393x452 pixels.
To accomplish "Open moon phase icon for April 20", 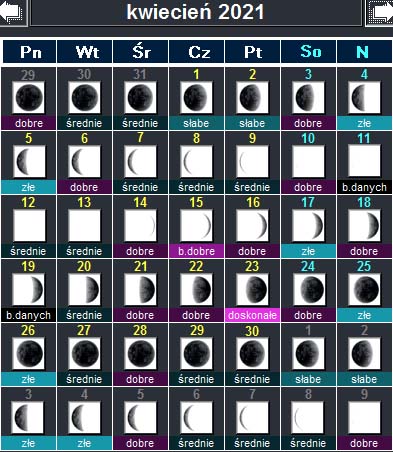I will tap(84, 290).
